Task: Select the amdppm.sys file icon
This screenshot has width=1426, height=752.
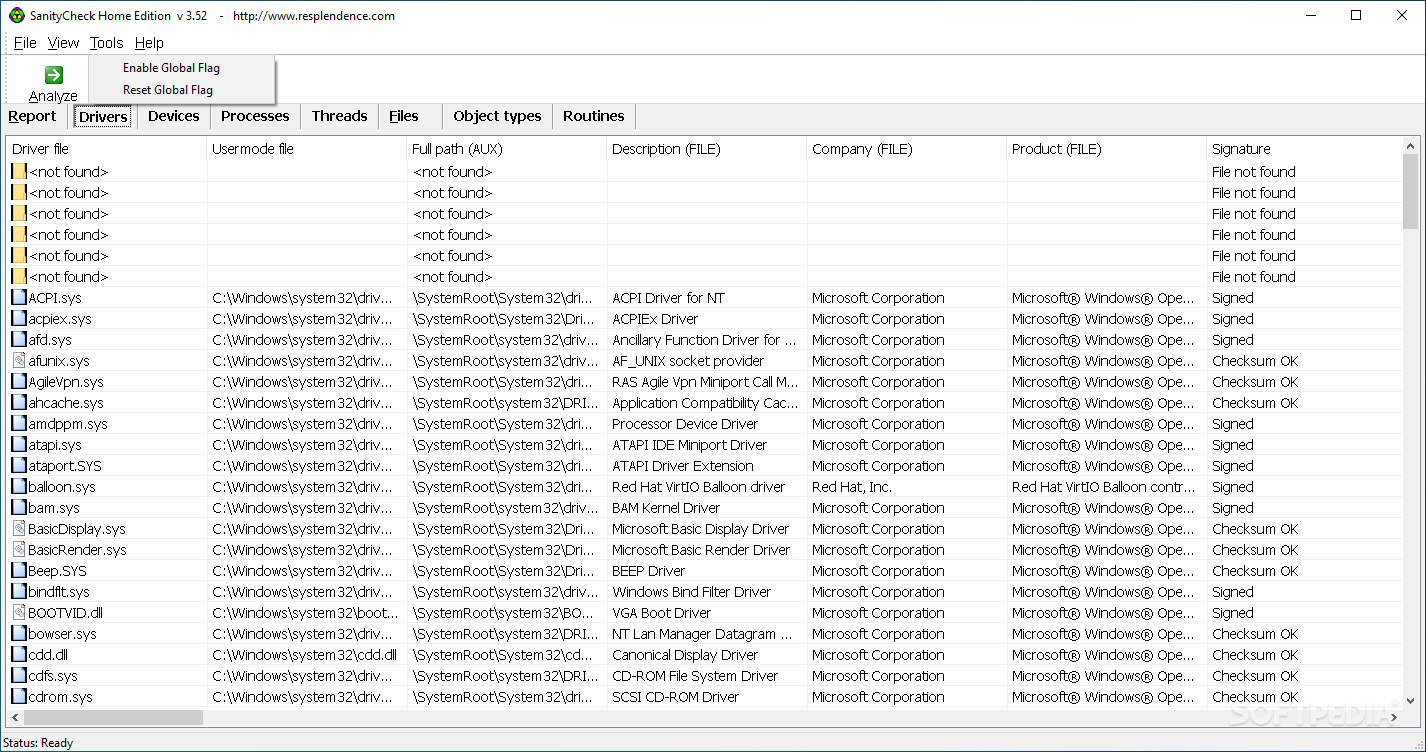Action: click(19, 424)
